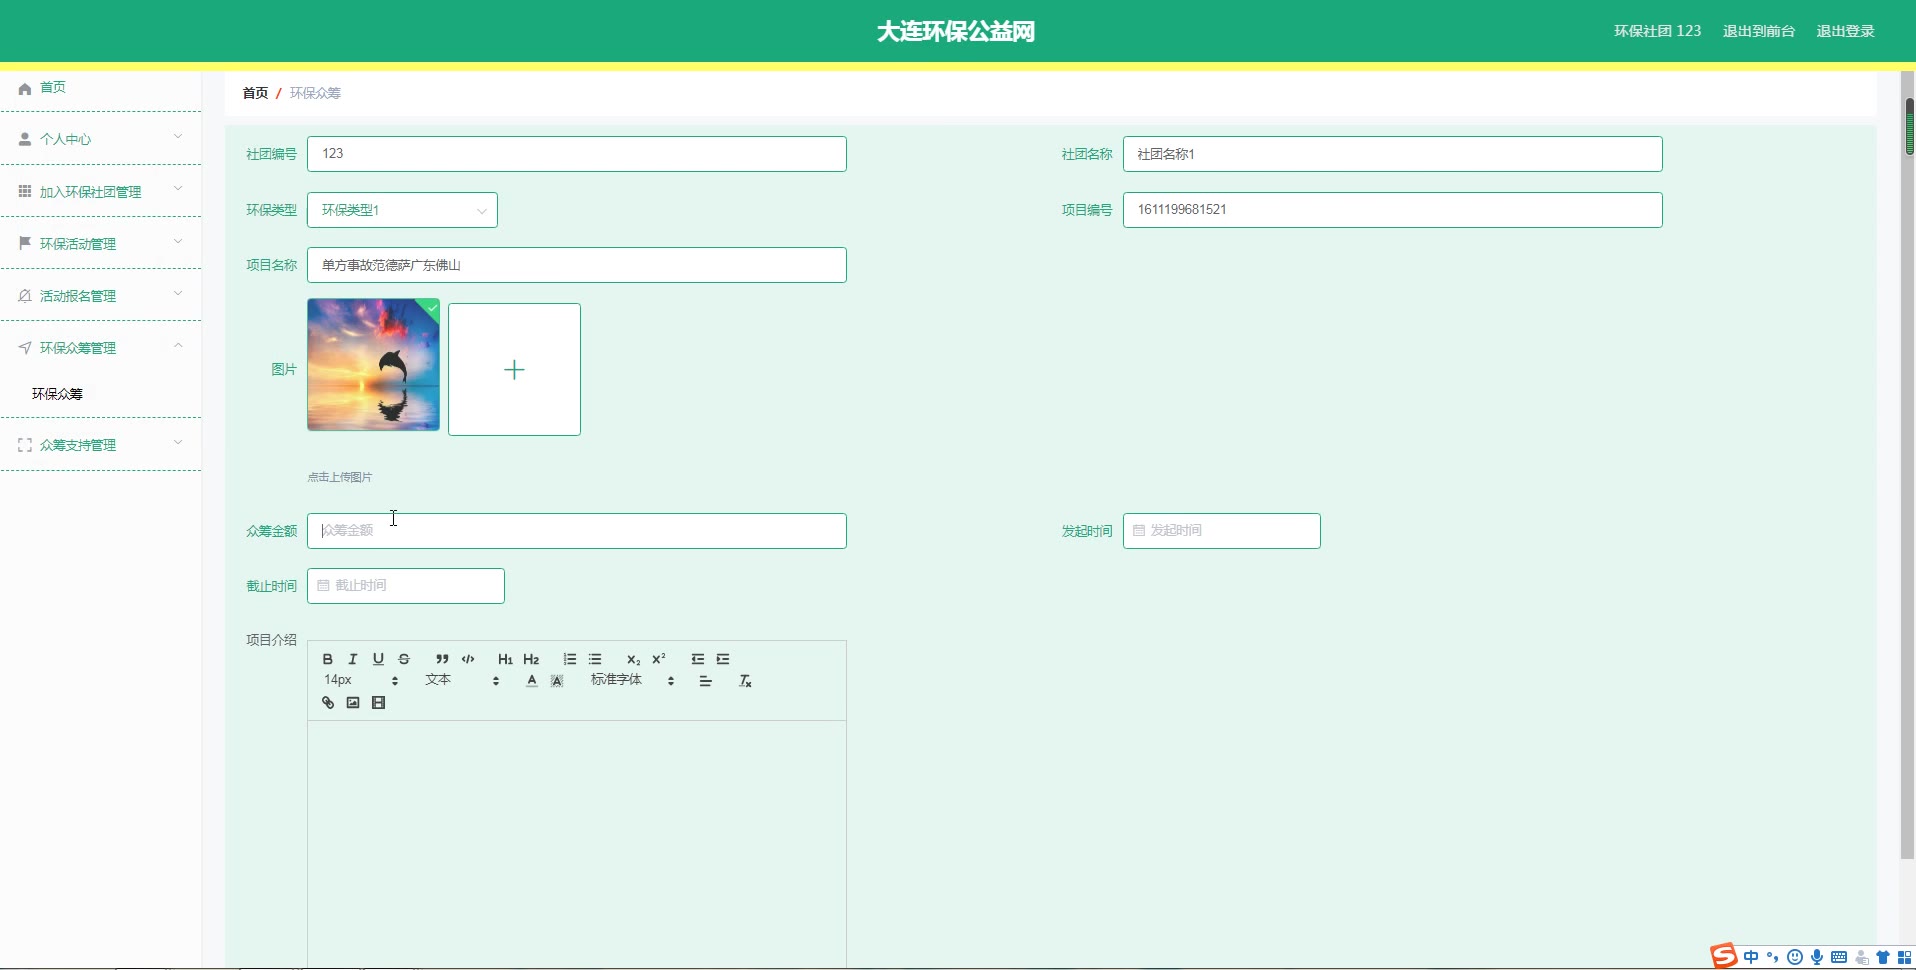Expand the 活动报名管理 sidebar menu
Screen dimensions: 1916x970
(100, 295)
